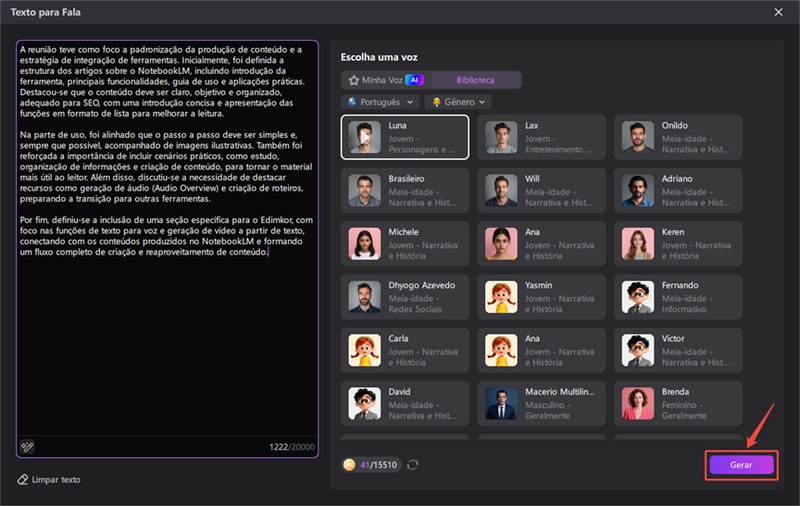Select Ana voice next to Michele
800x506 pixels.
[x=541, y=243]
